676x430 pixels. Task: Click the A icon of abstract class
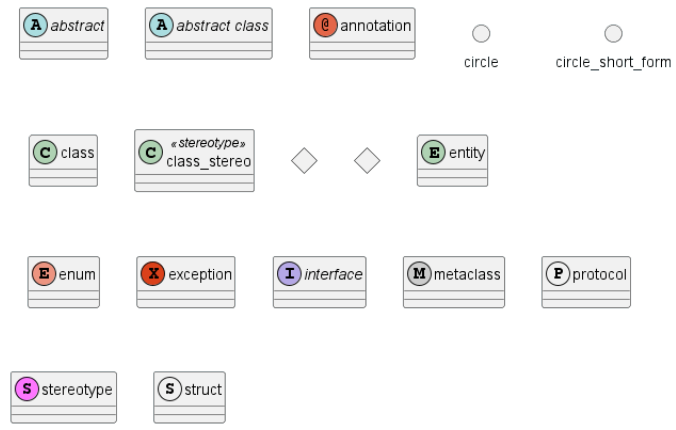[161, 25]
